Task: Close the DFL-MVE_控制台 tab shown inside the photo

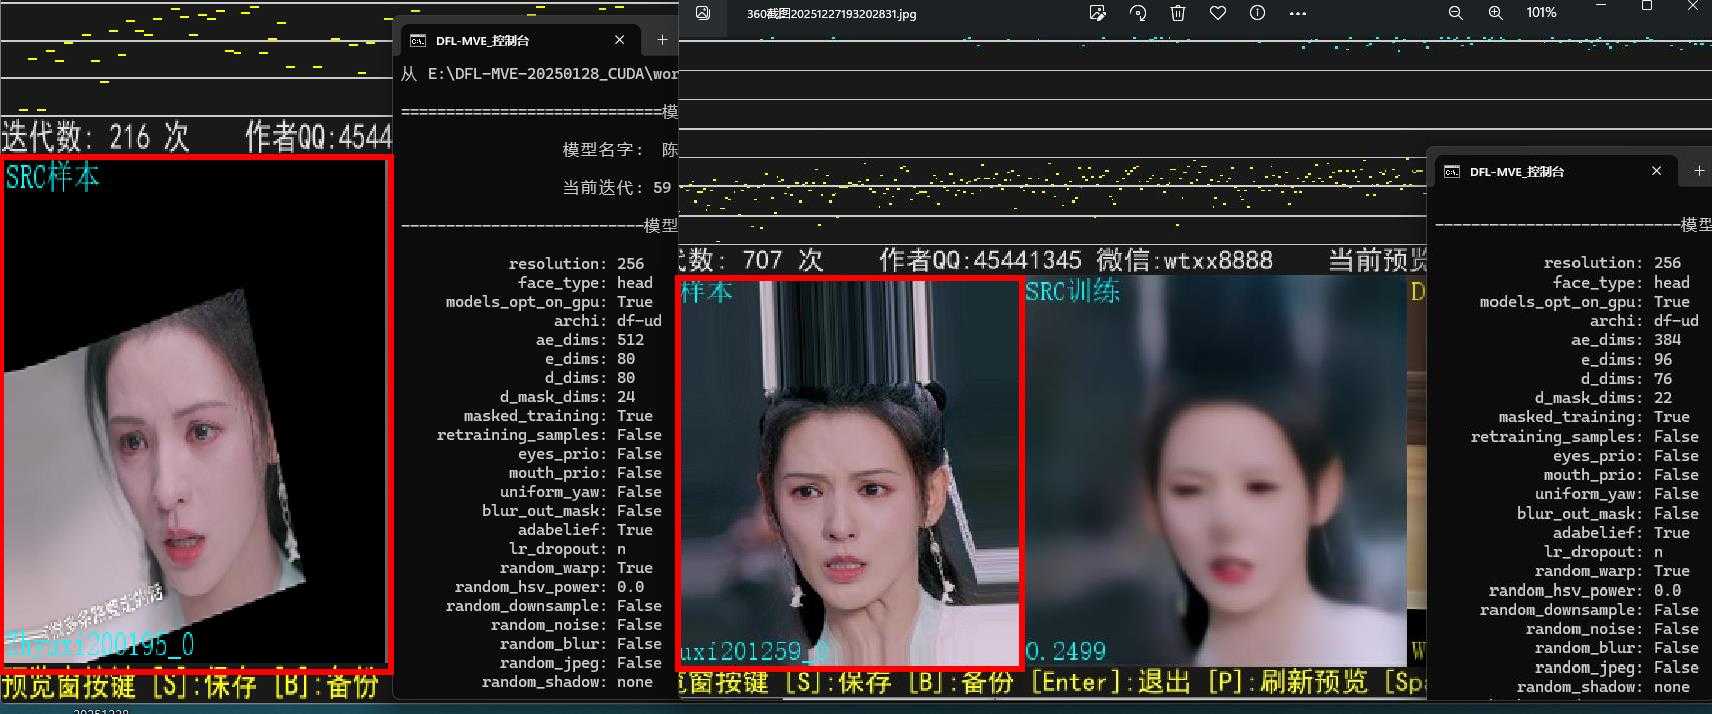Action: click(x=1656, y=171)
